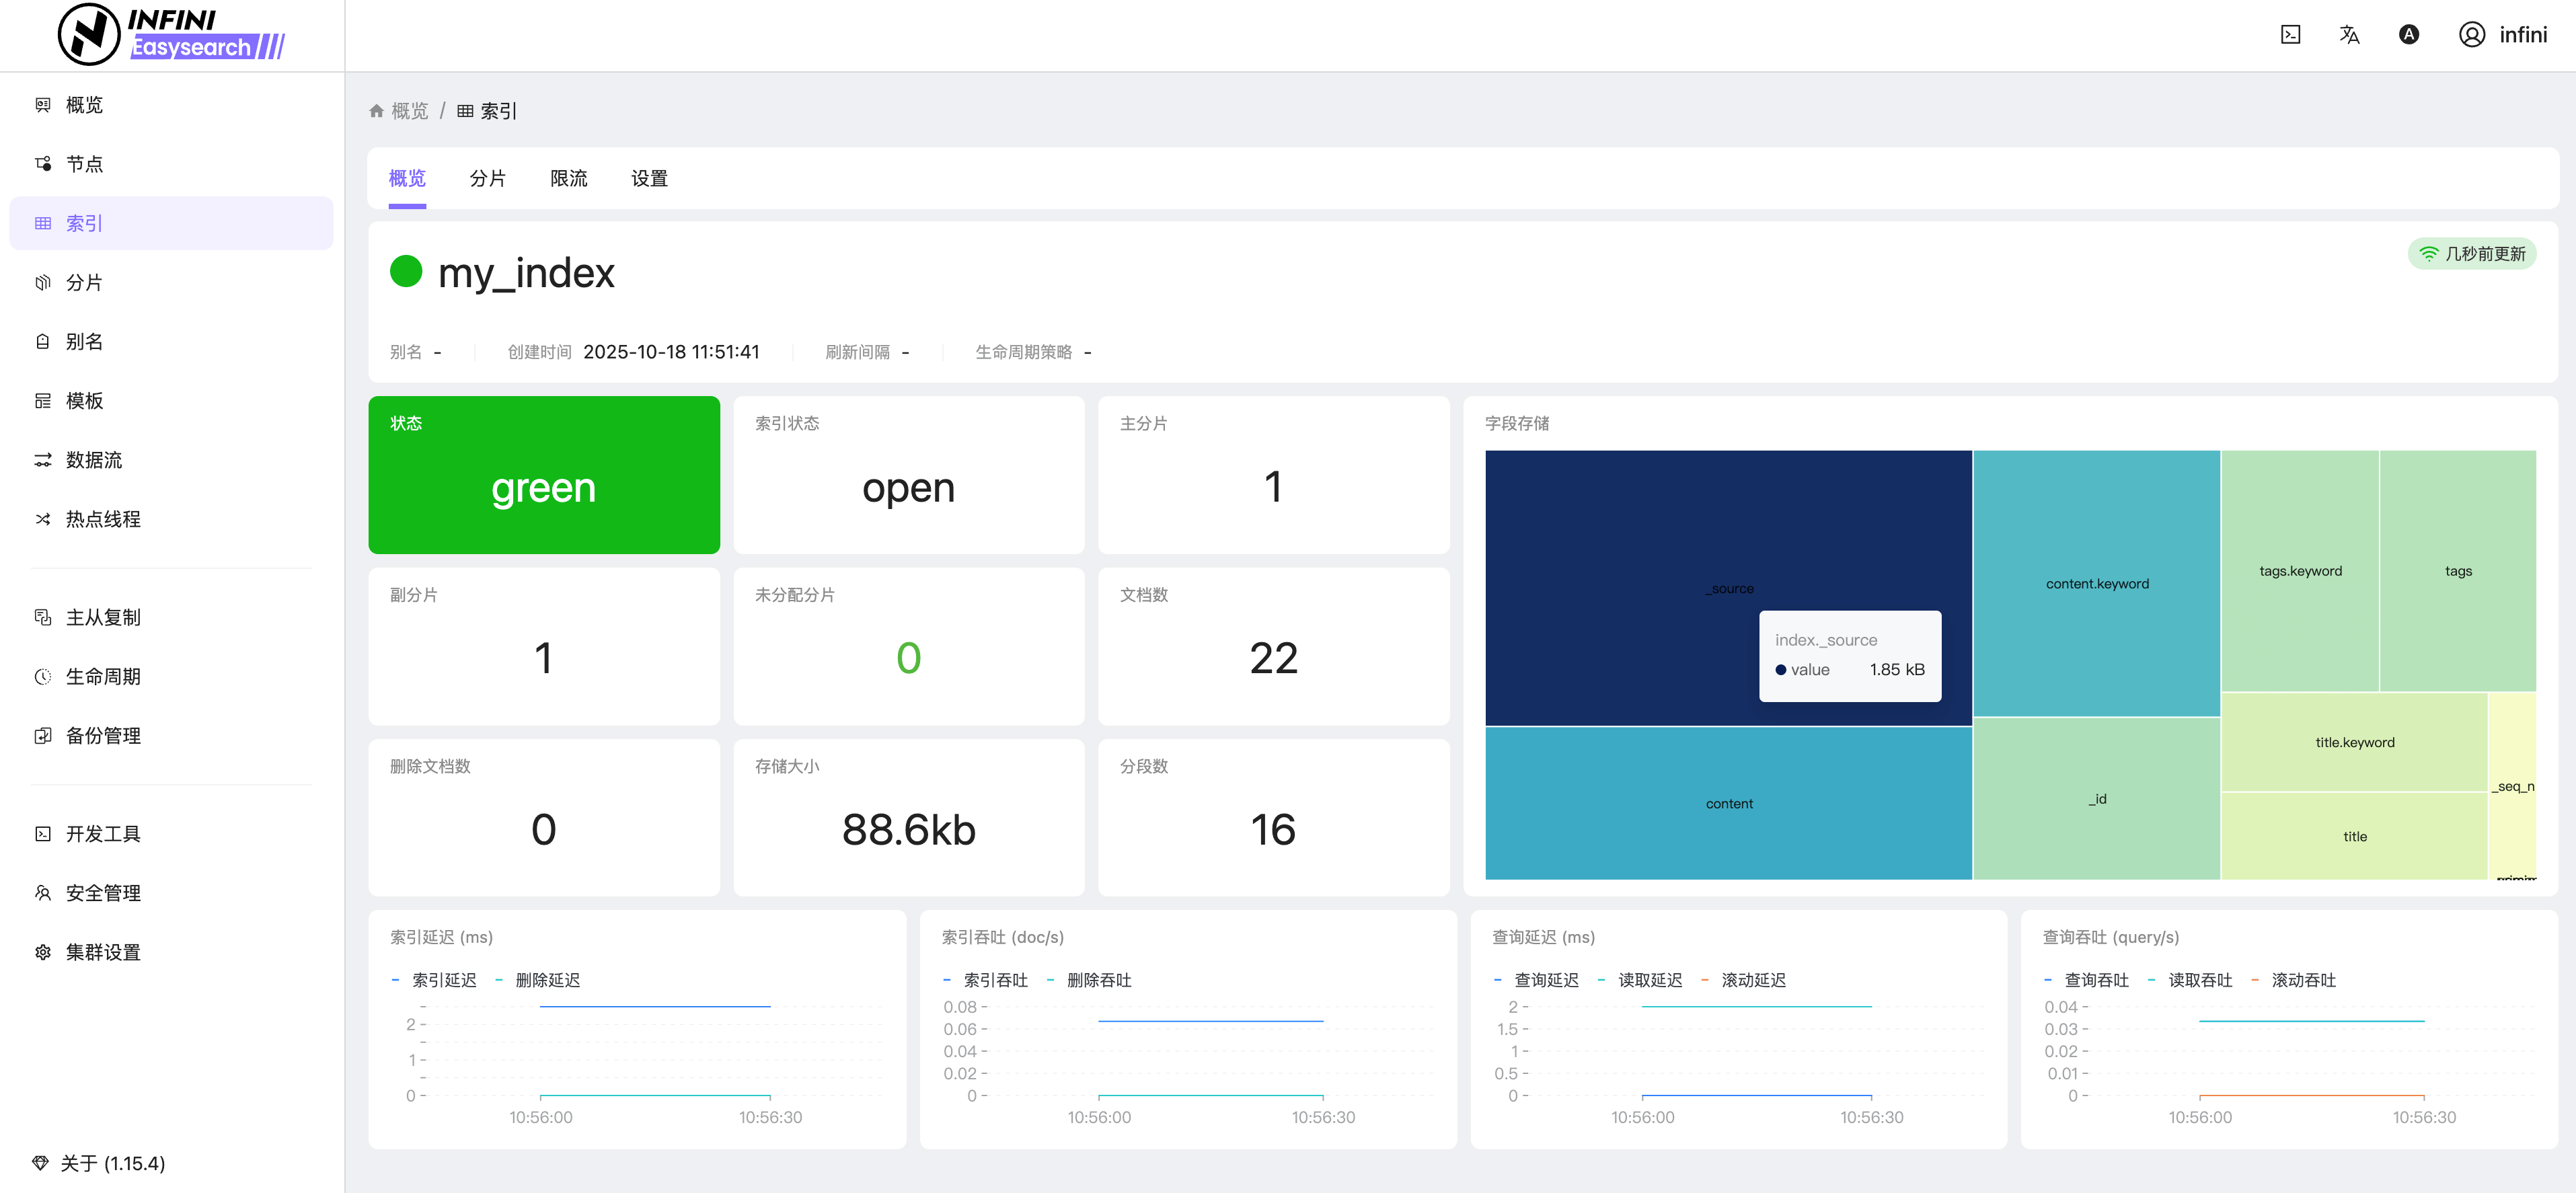This screenshot has width=2576, height=1193.
Task: Toggle 删除吞吐 legend in throughput chart
Action: pyautogui.click(x=1098, y=980)
